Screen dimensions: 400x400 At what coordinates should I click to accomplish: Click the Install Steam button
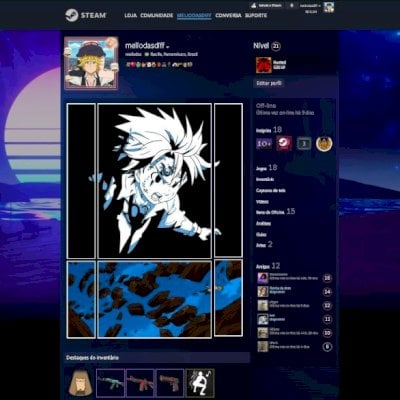click(267, 5)
